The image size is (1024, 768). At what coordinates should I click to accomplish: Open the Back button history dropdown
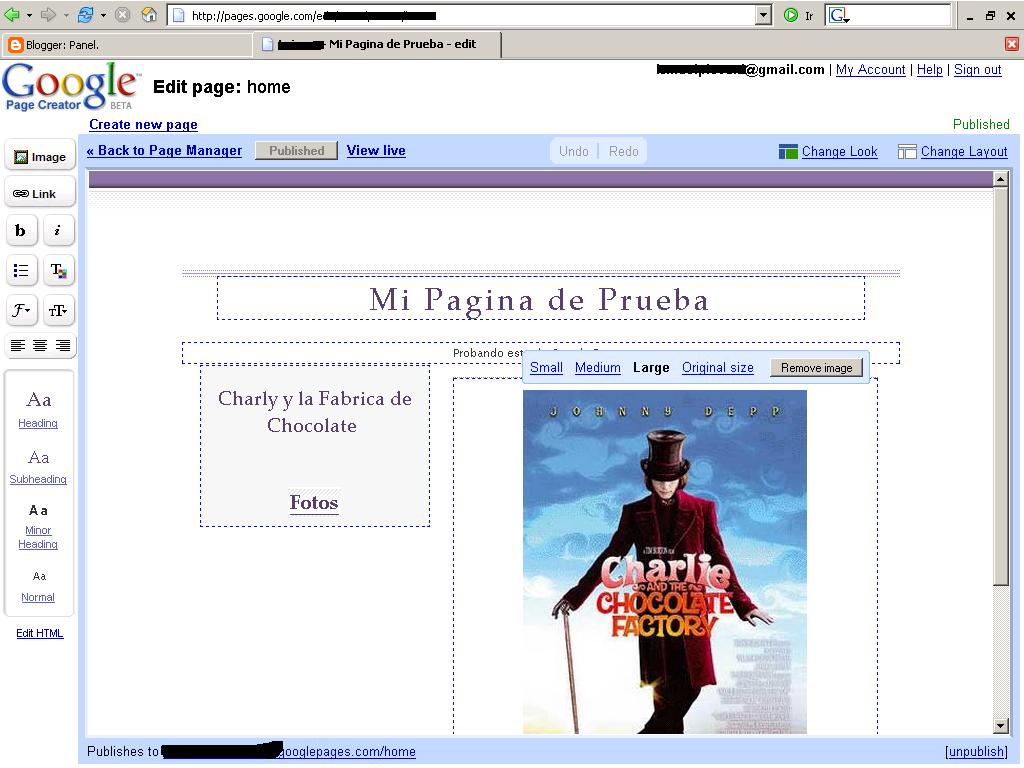pyautogui.click(x=29, y=15)
